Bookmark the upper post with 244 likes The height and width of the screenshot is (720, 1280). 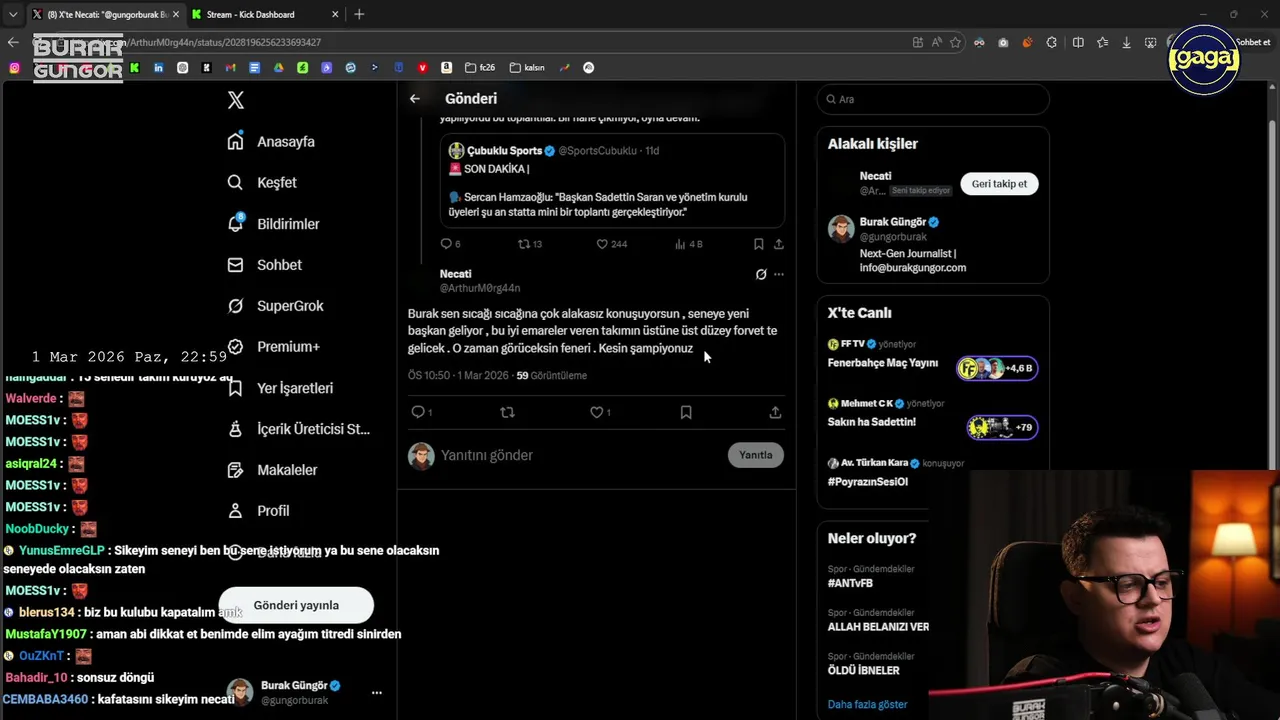pyautogui.click(x=758, y=244)
